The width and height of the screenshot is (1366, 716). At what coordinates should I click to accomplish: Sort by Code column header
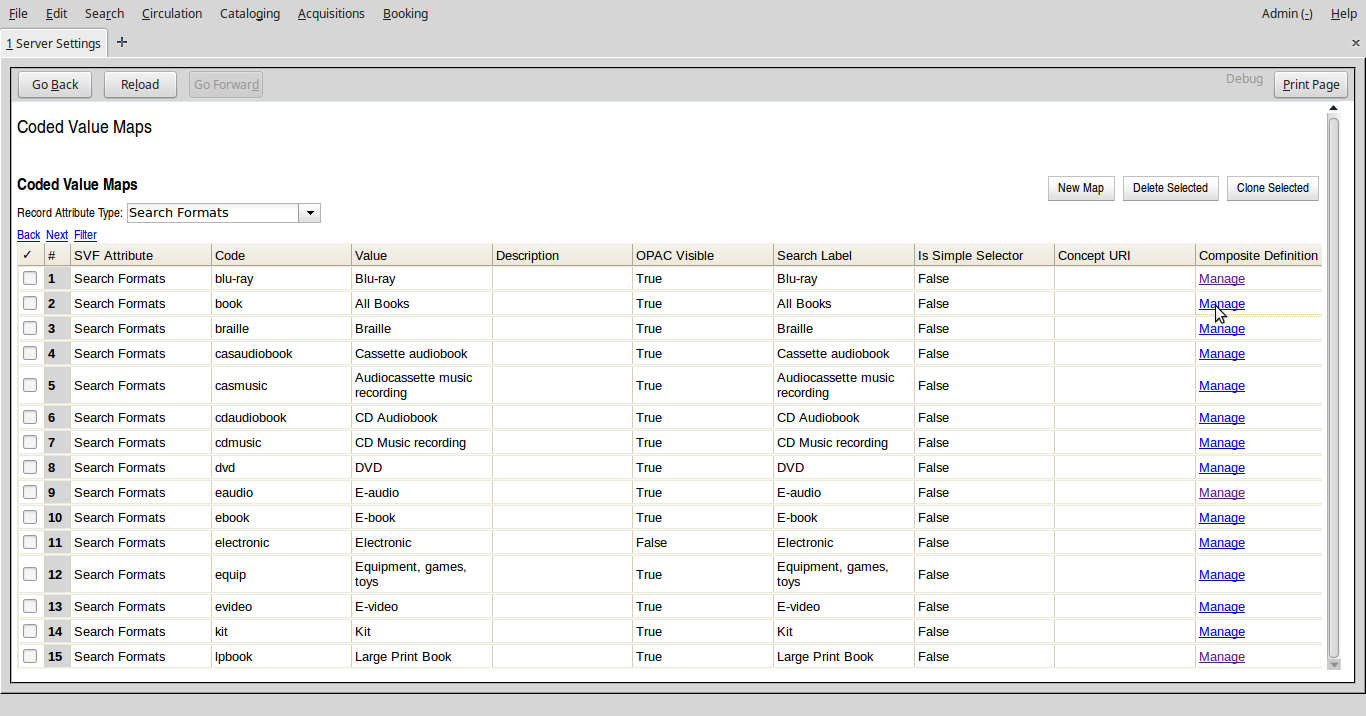281,255
